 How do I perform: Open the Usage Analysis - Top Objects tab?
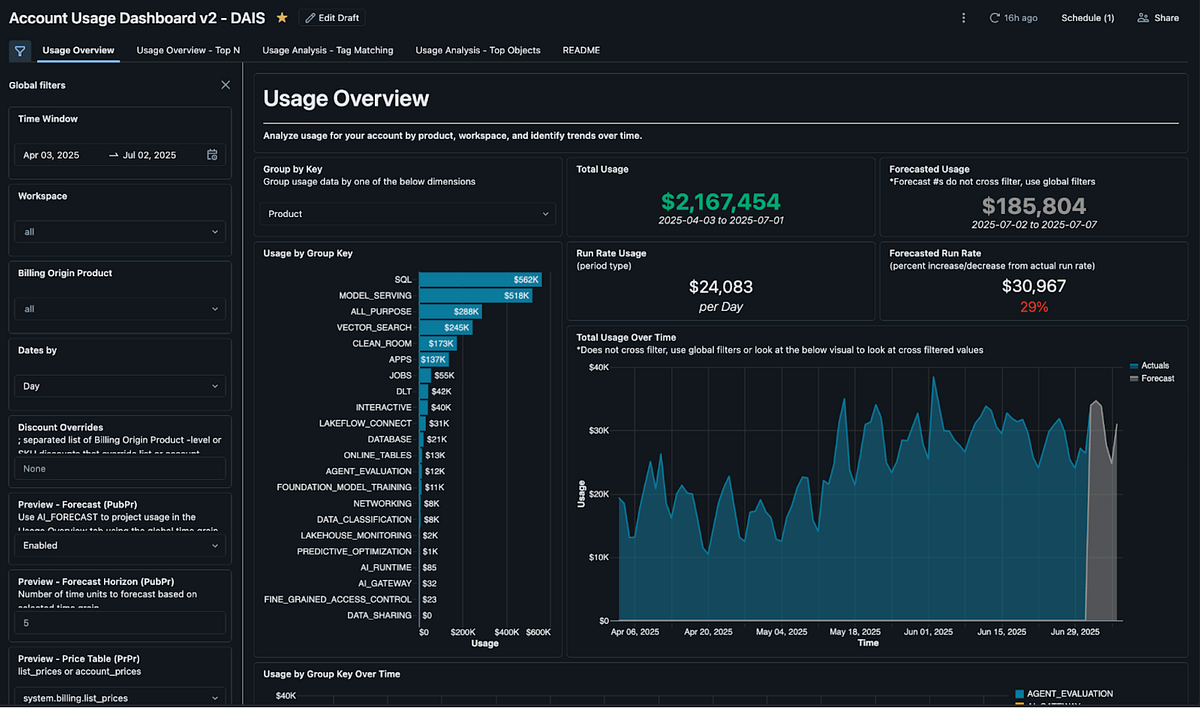point(478,50)
